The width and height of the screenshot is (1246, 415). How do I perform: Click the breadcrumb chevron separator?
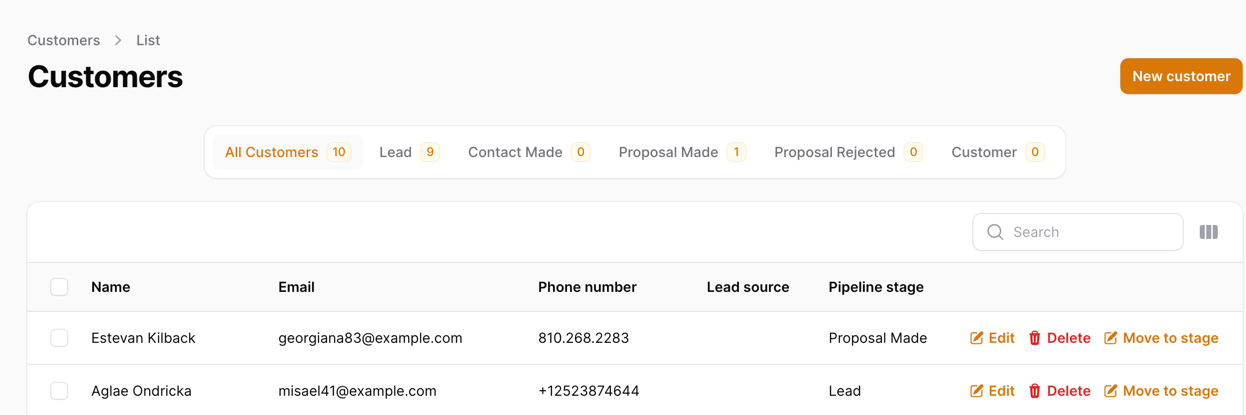[118, 41]
